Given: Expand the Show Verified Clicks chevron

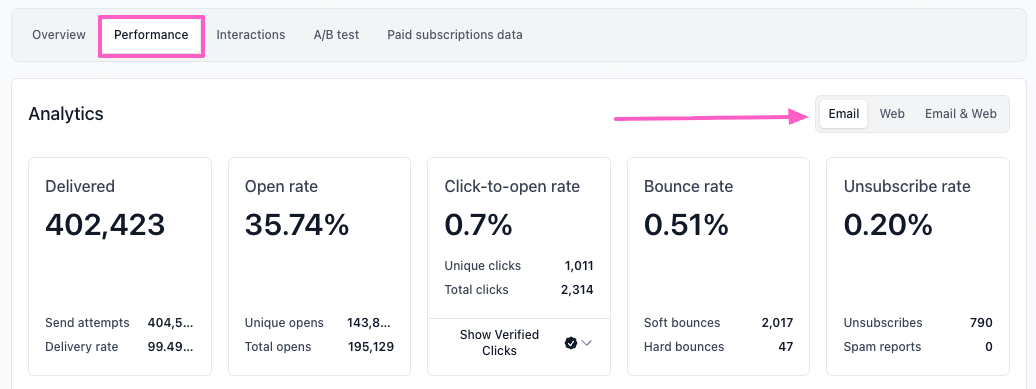Looking at the screenshot, I should click(x=586, y=343).
